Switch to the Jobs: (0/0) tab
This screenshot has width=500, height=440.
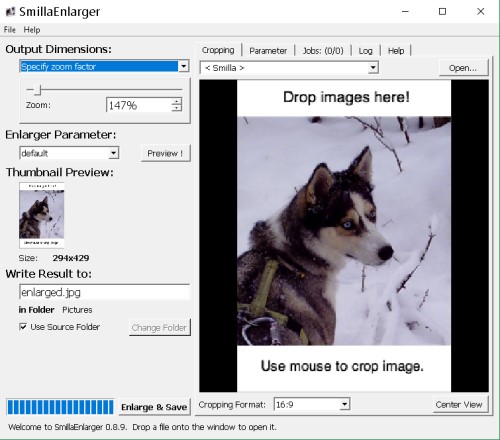(x=323, y=51)
